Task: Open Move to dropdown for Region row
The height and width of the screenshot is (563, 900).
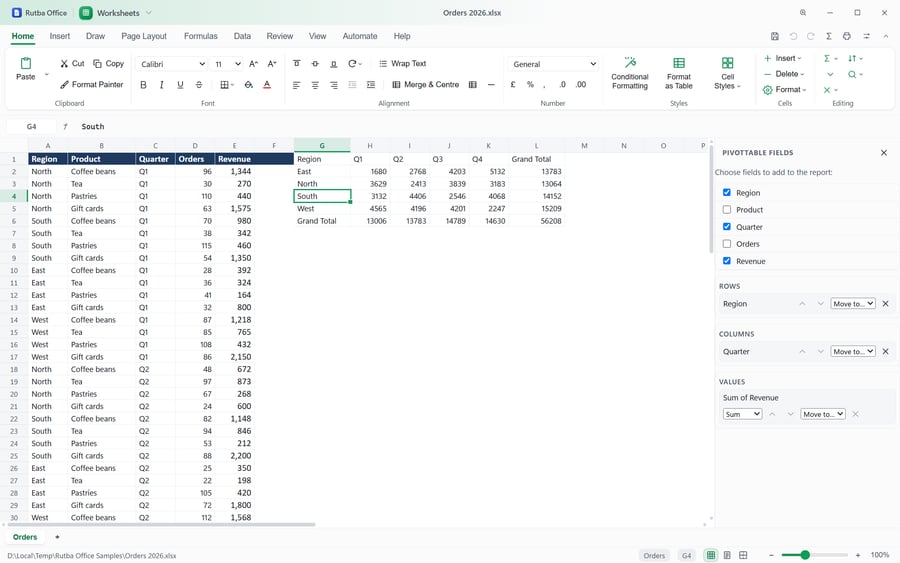Action: 853,304
